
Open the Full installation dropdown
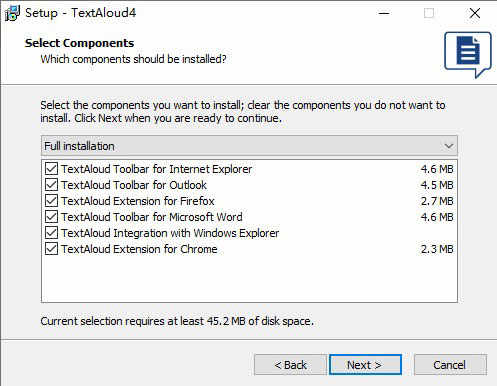tap(249, 146)
